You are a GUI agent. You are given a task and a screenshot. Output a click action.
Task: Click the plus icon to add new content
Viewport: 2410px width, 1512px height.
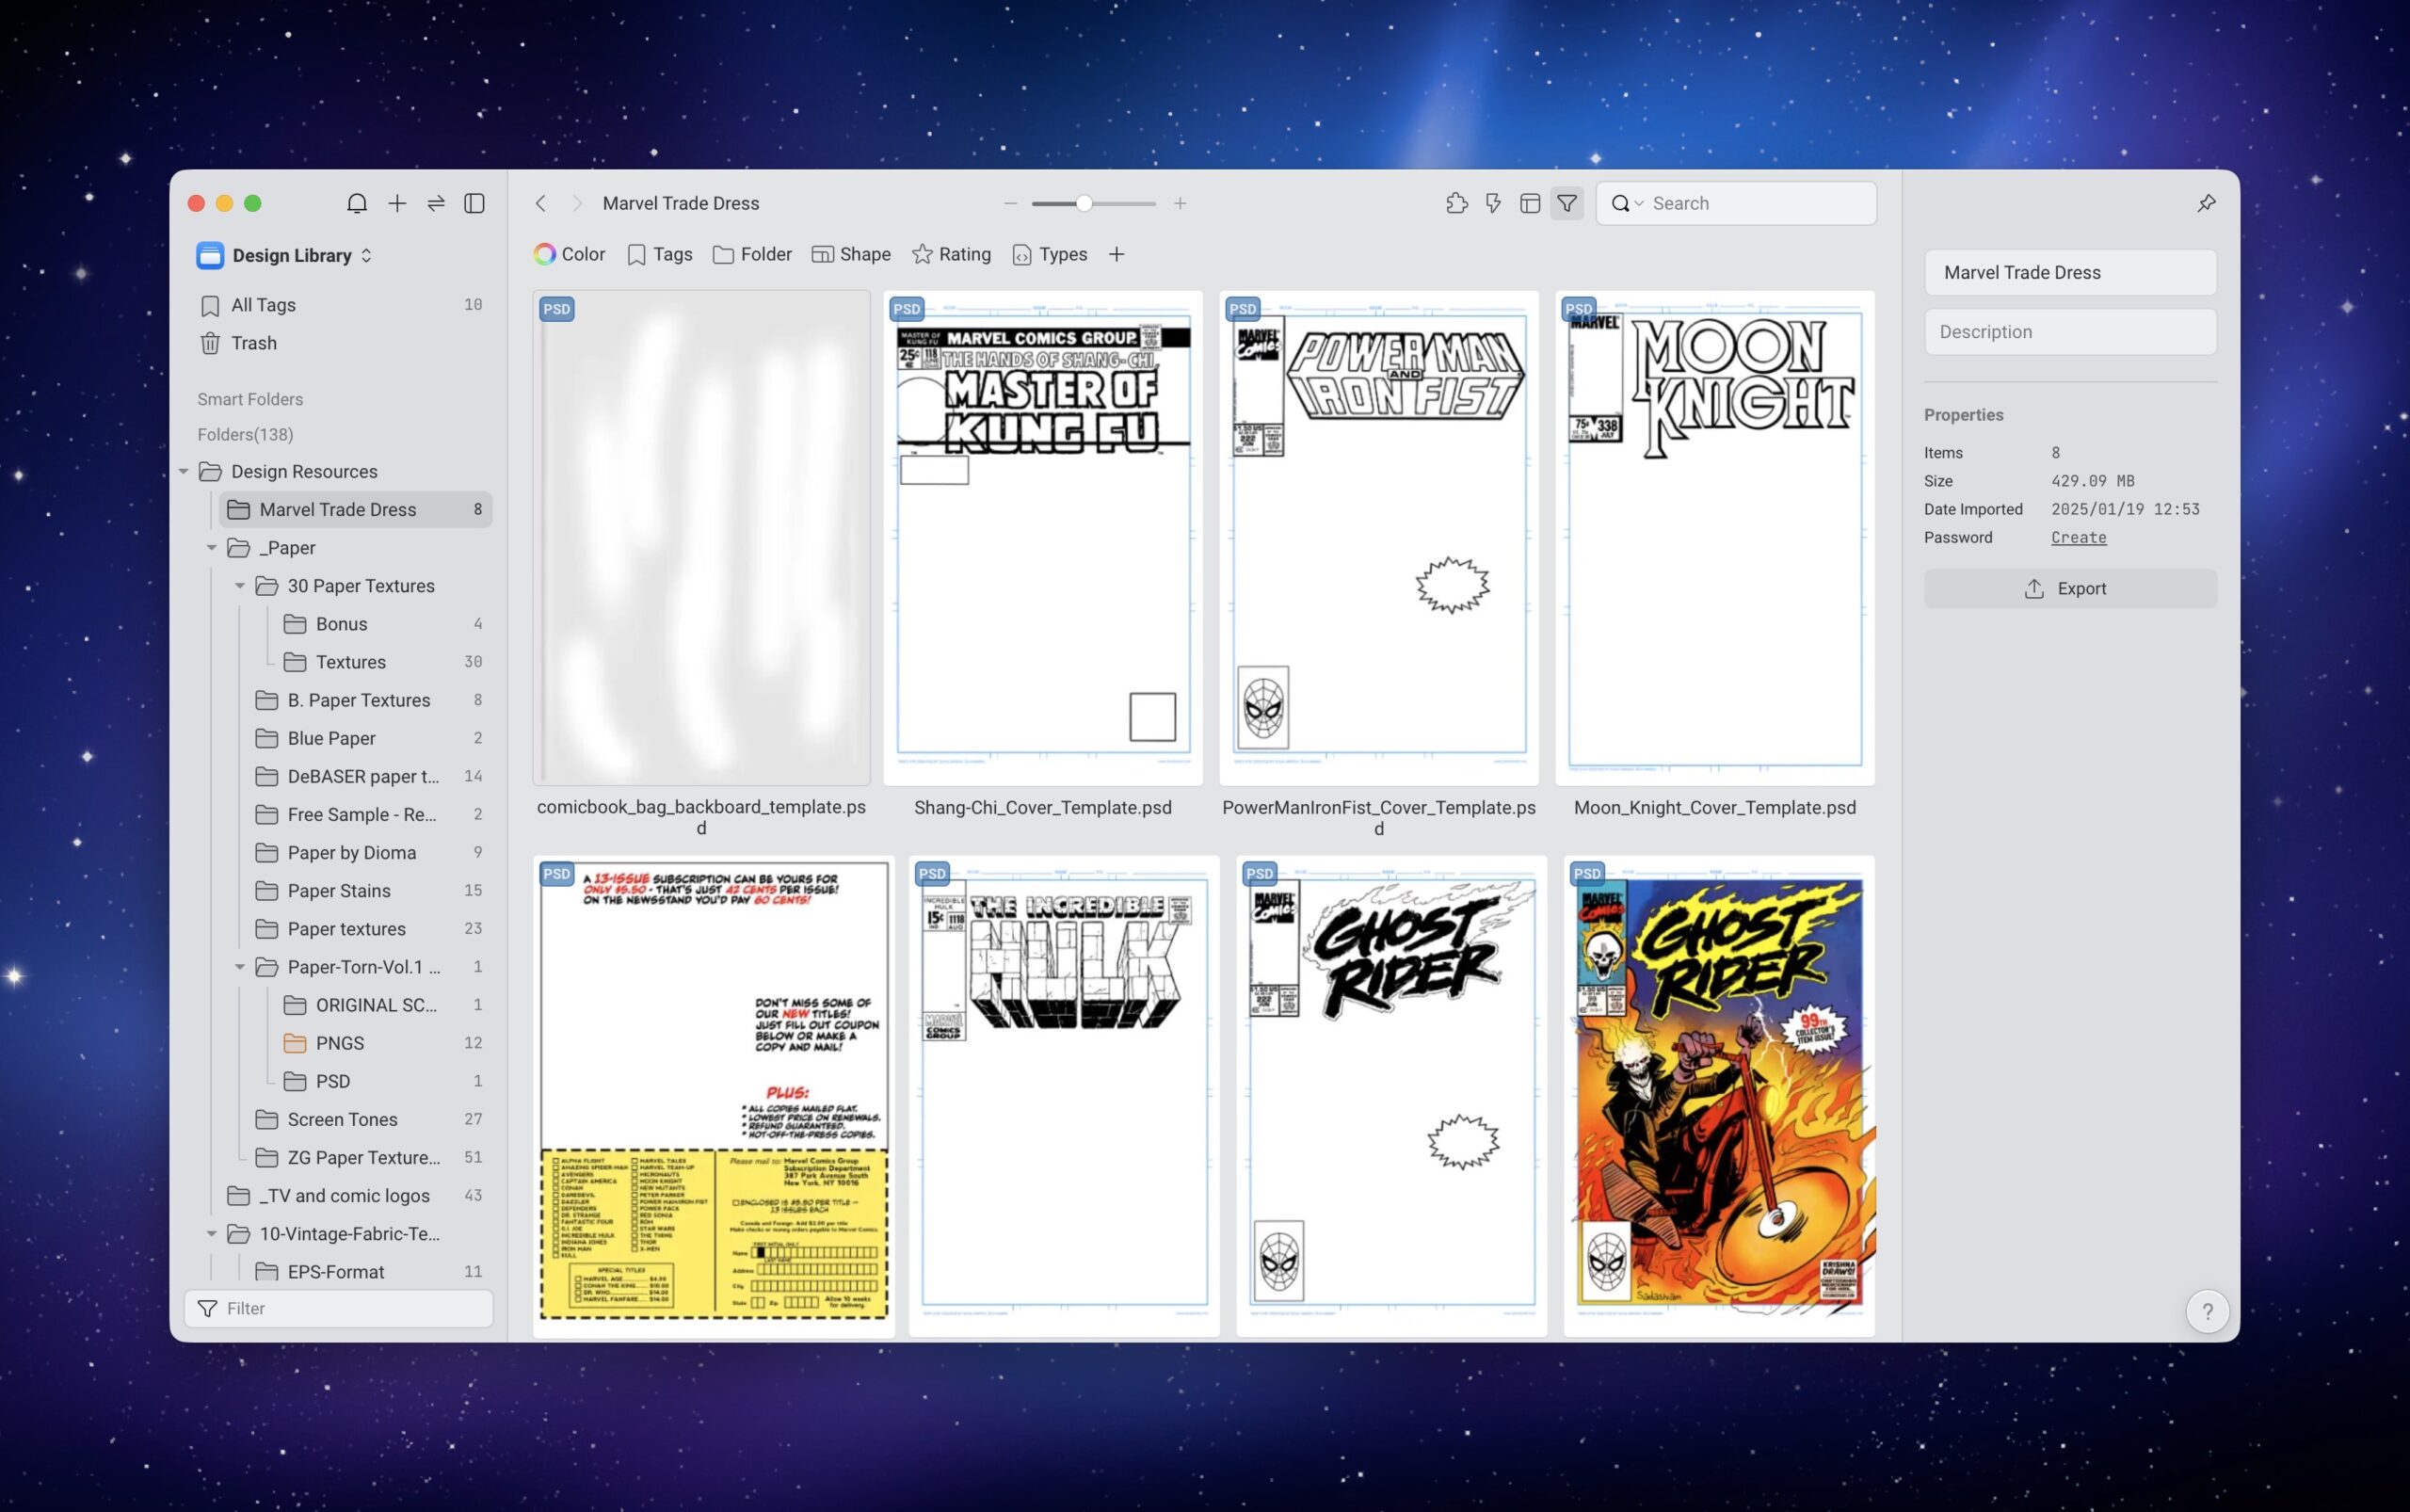(x=396, y=203)
